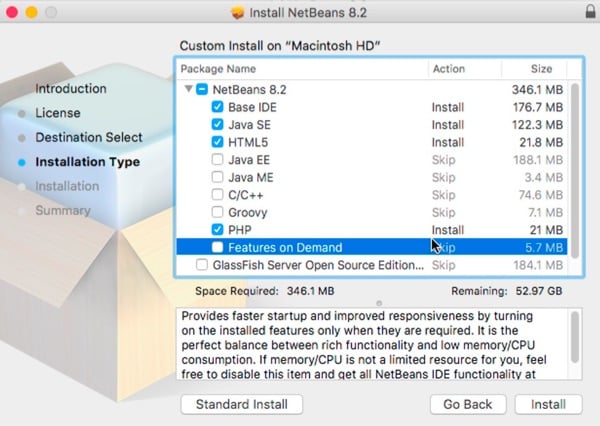
Task: Click the Java ME label
Action: (251, 177)
